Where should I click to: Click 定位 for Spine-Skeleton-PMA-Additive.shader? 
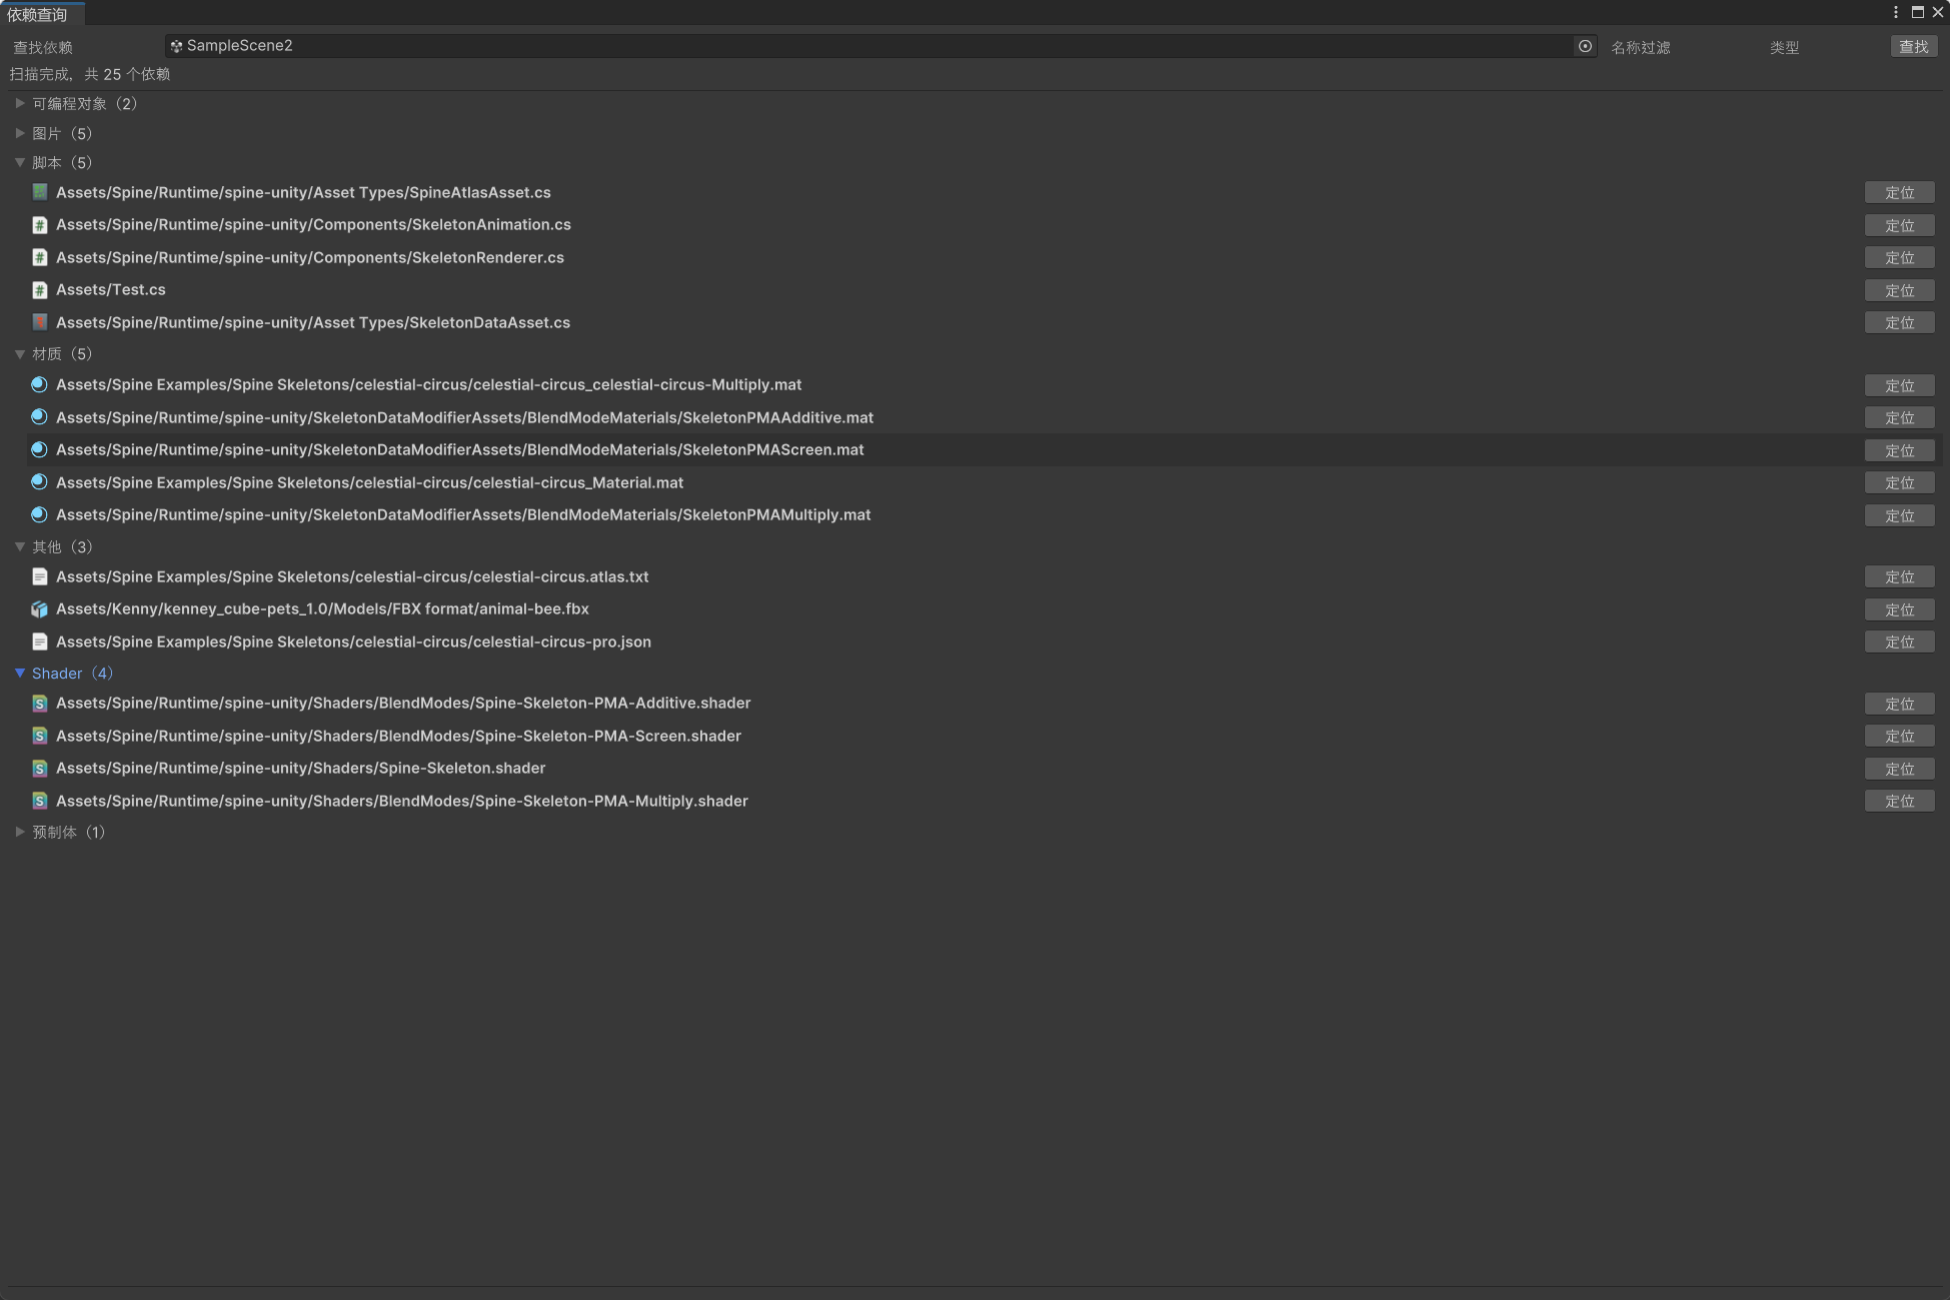[1899, 704]
